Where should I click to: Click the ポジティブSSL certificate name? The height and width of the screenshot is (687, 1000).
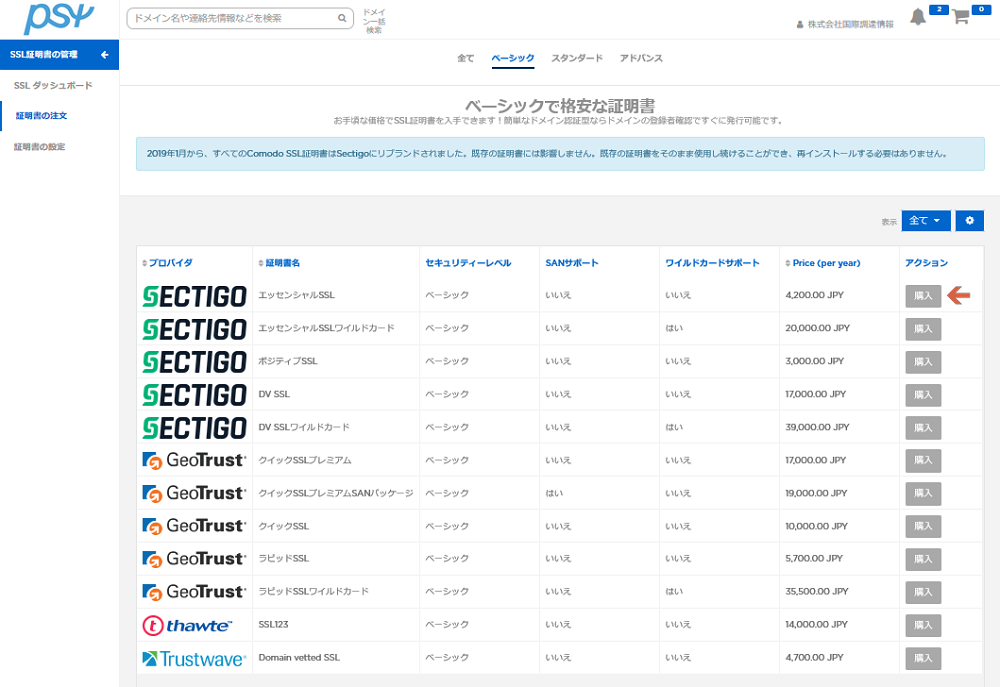(288, 361)
